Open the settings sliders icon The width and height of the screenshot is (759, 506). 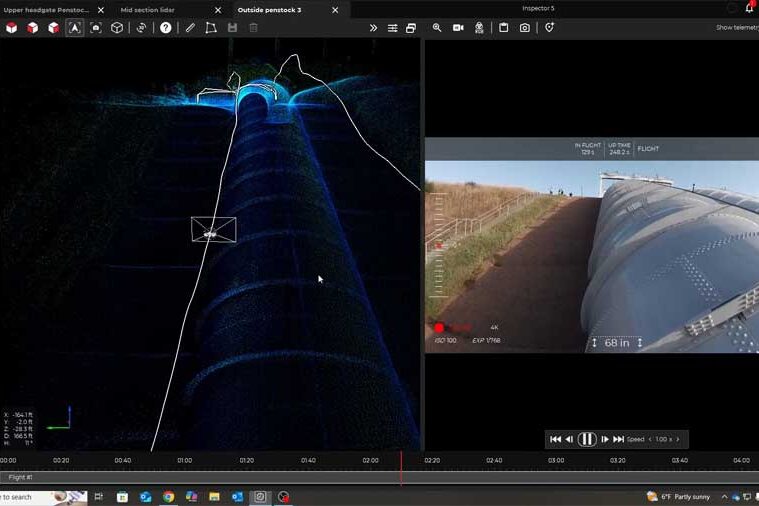point(393,28)
